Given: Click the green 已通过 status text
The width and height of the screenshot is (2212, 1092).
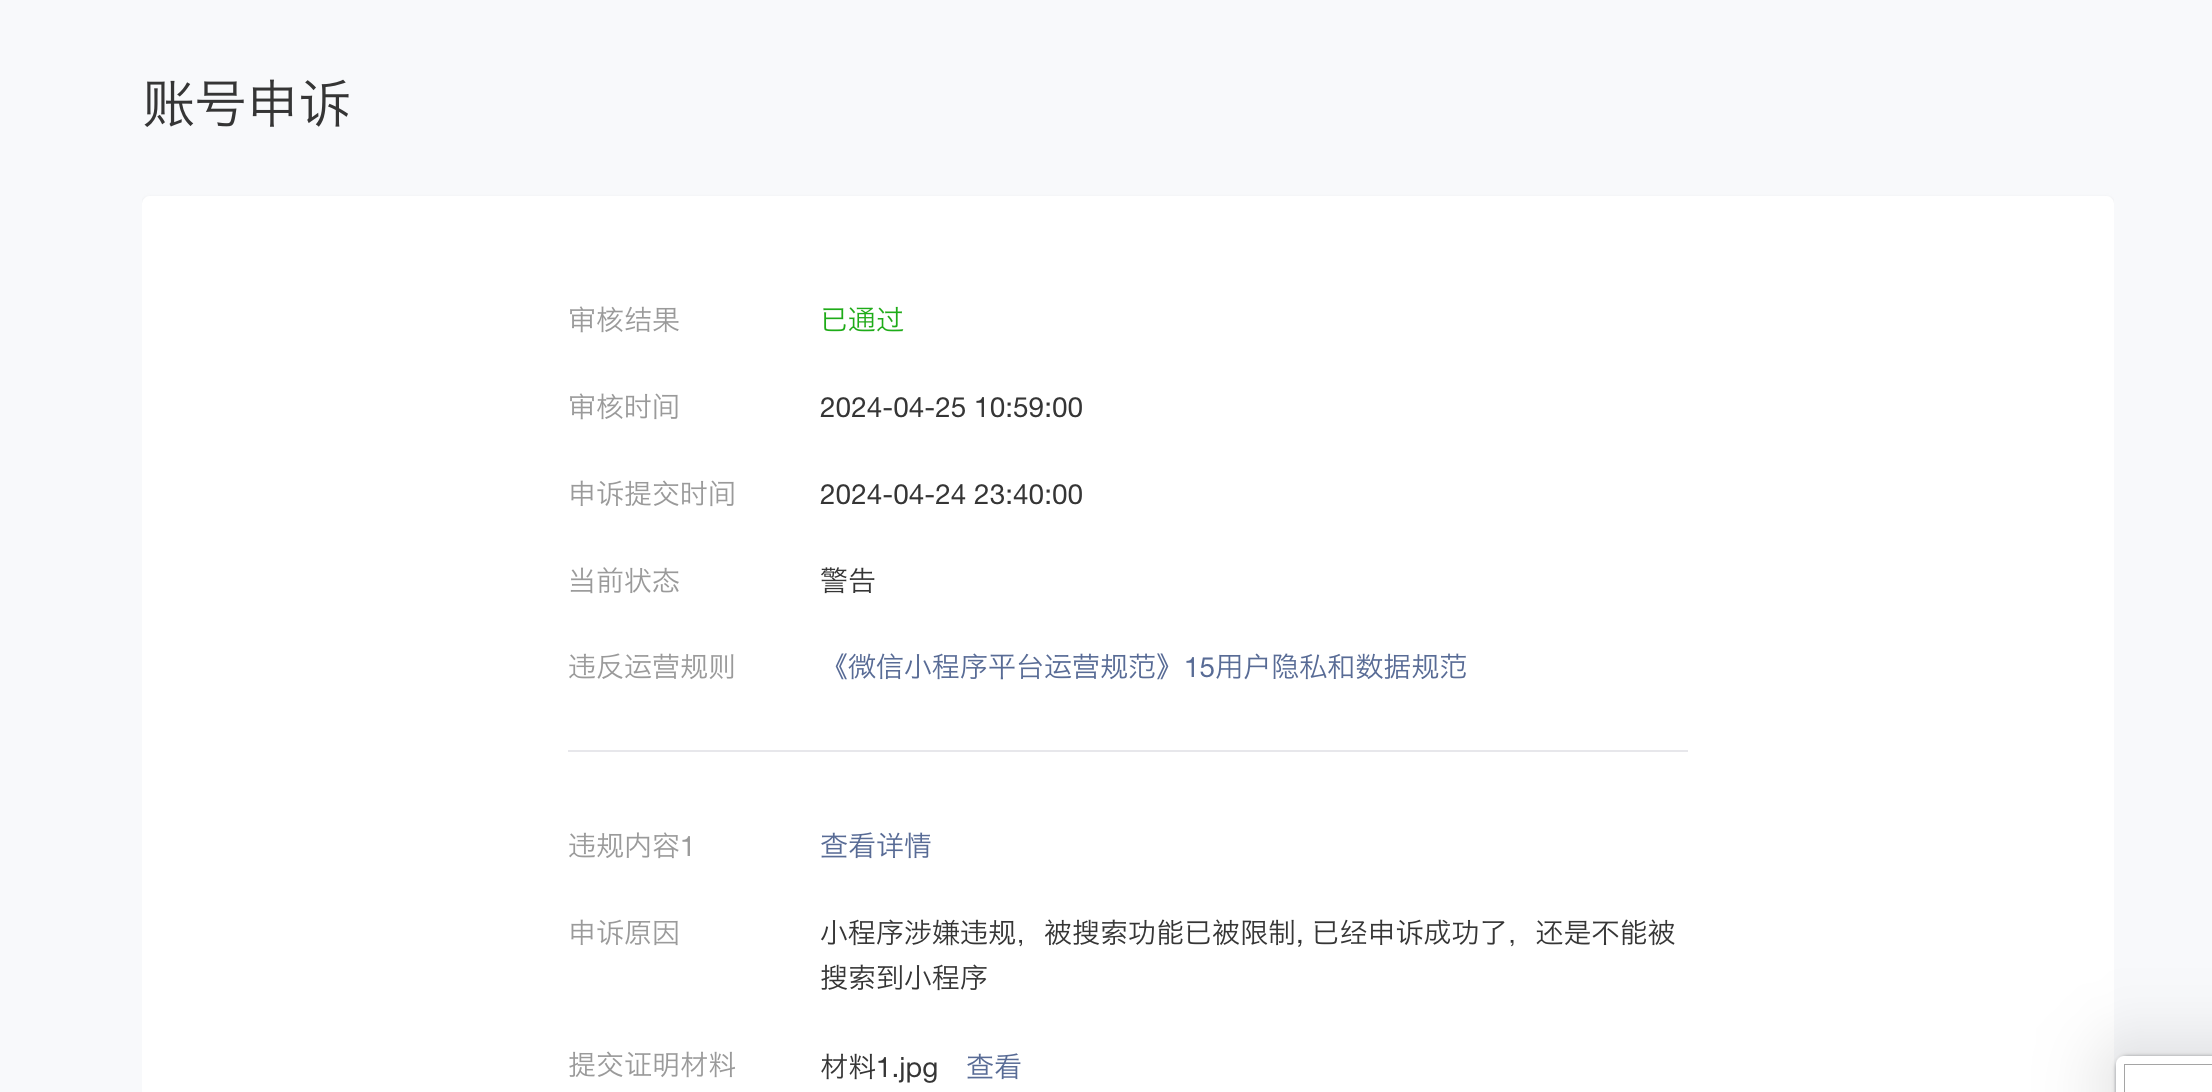Looking at the screenshot, I should [x=861, y=320].
